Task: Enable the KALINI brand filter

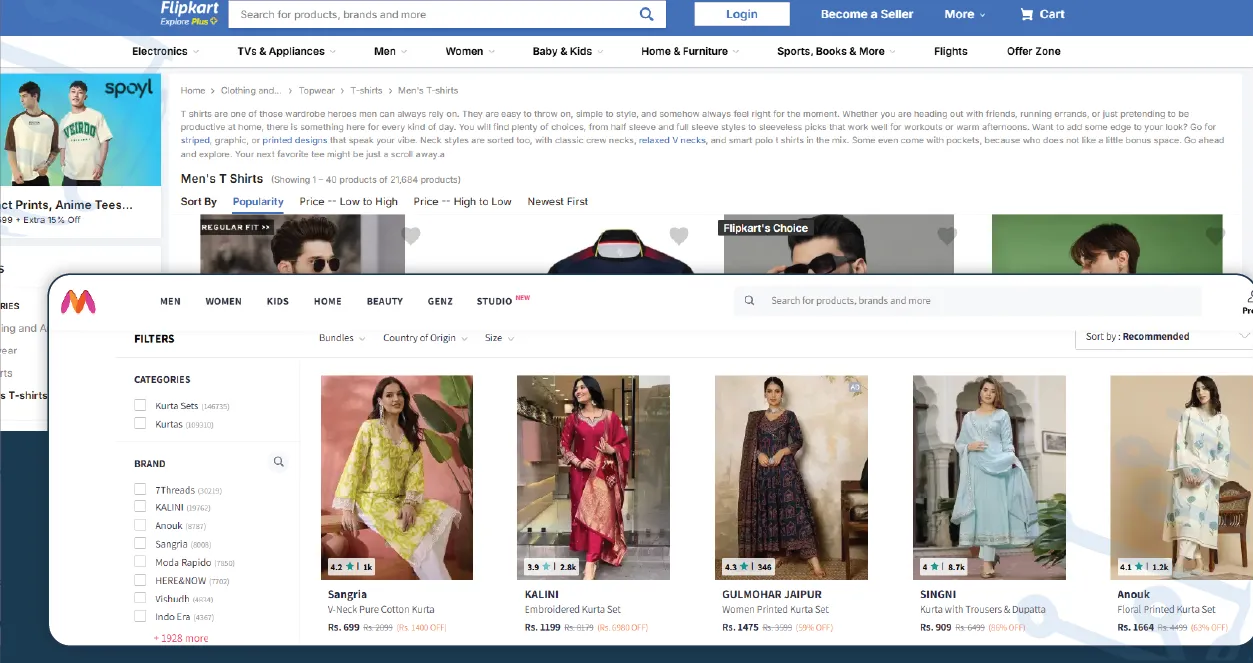Action: point(139,507)
